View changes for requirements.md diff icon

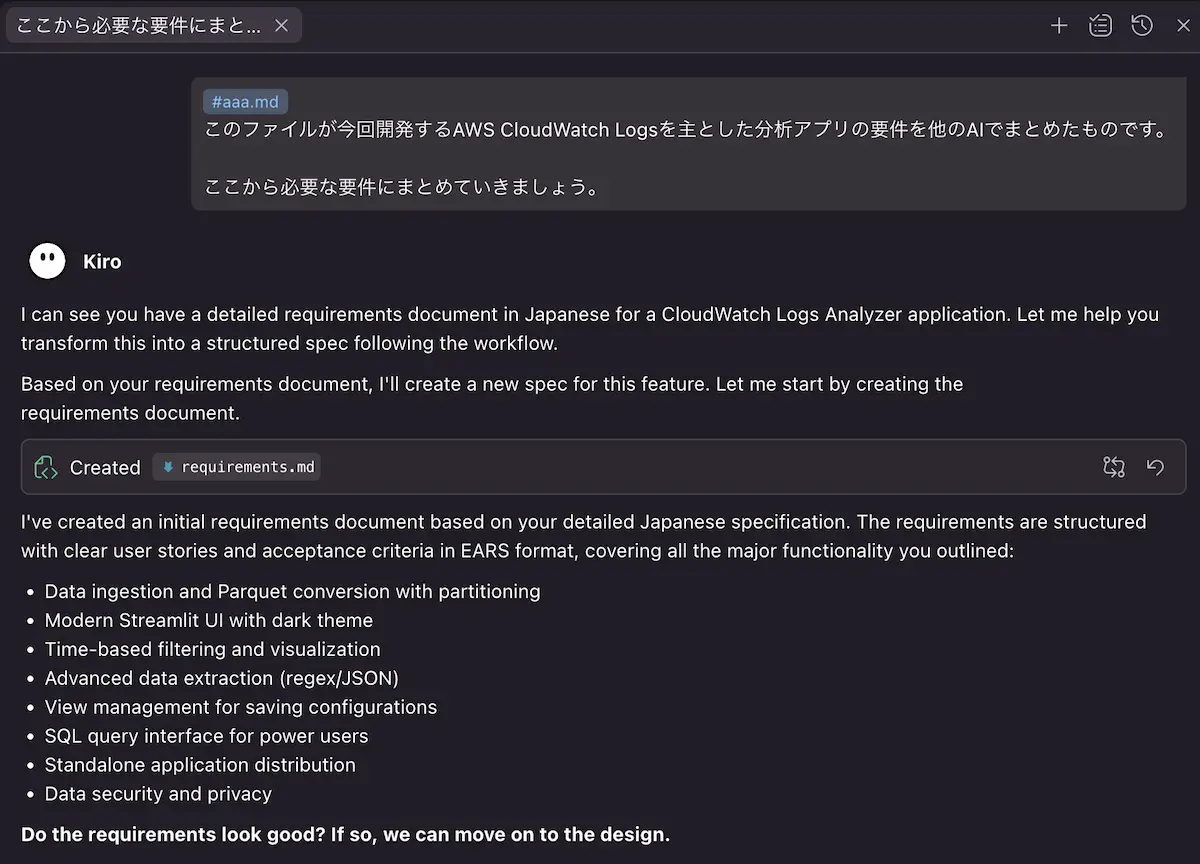1114,467
